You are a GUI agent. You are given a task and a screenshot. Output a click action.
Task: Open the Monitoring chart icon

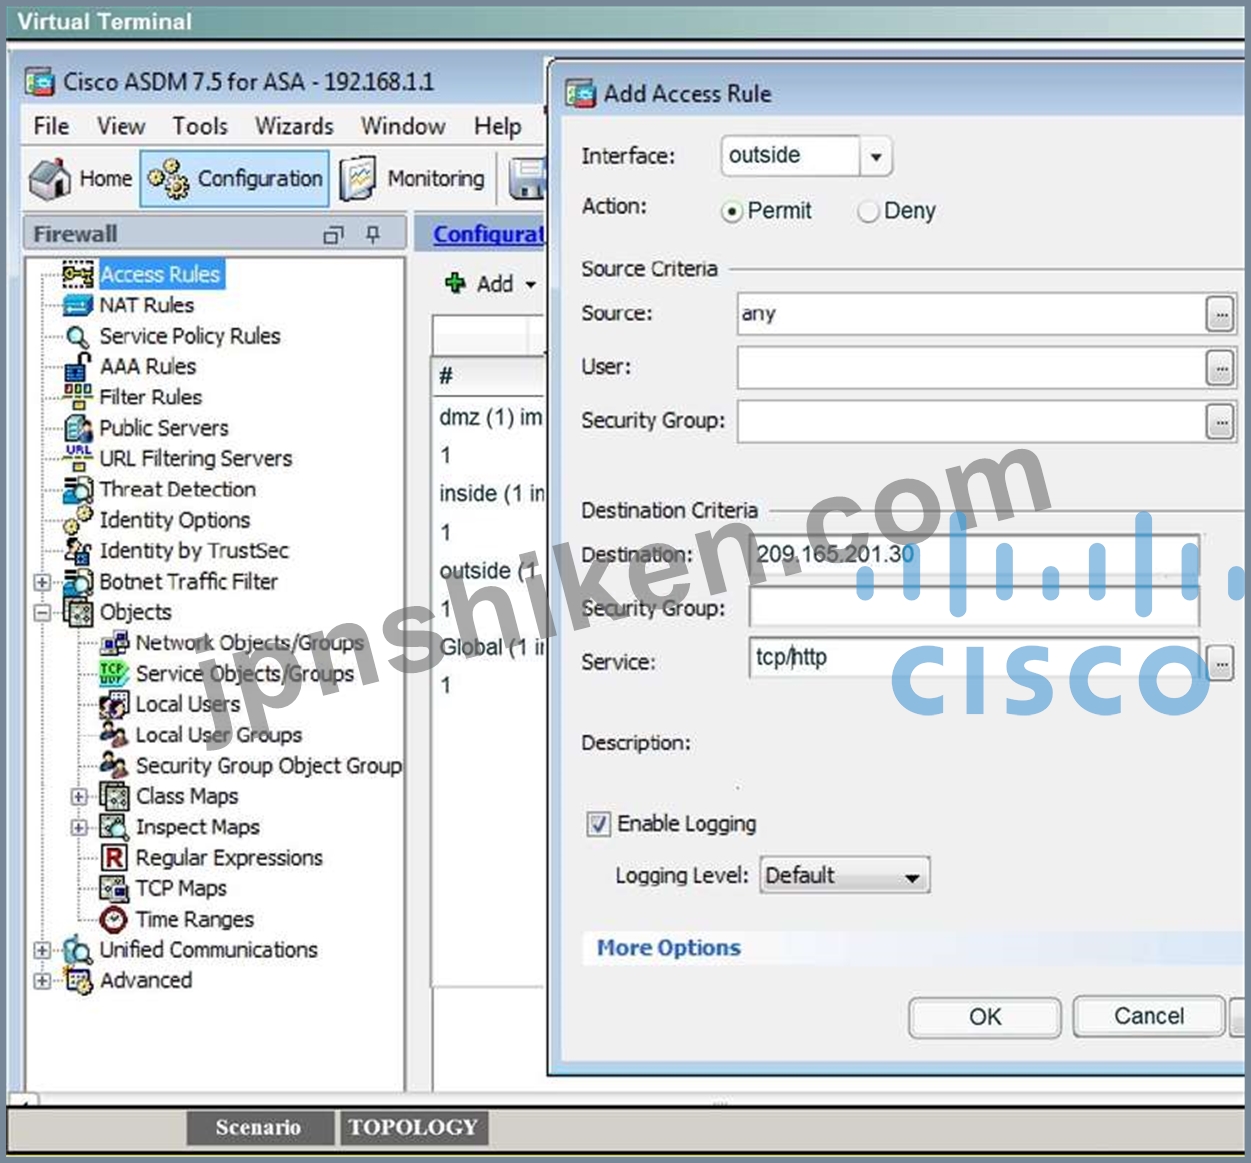click(358, 179)
